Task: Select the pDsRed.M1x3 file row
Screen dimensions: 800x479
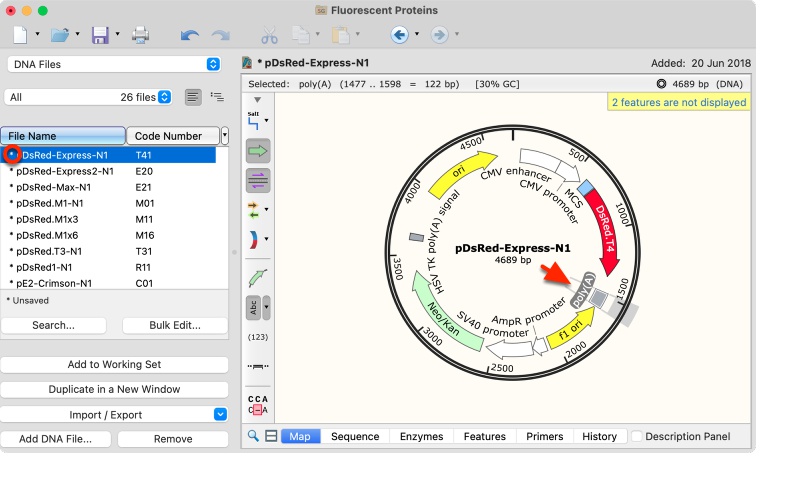Action: point(108,219)
